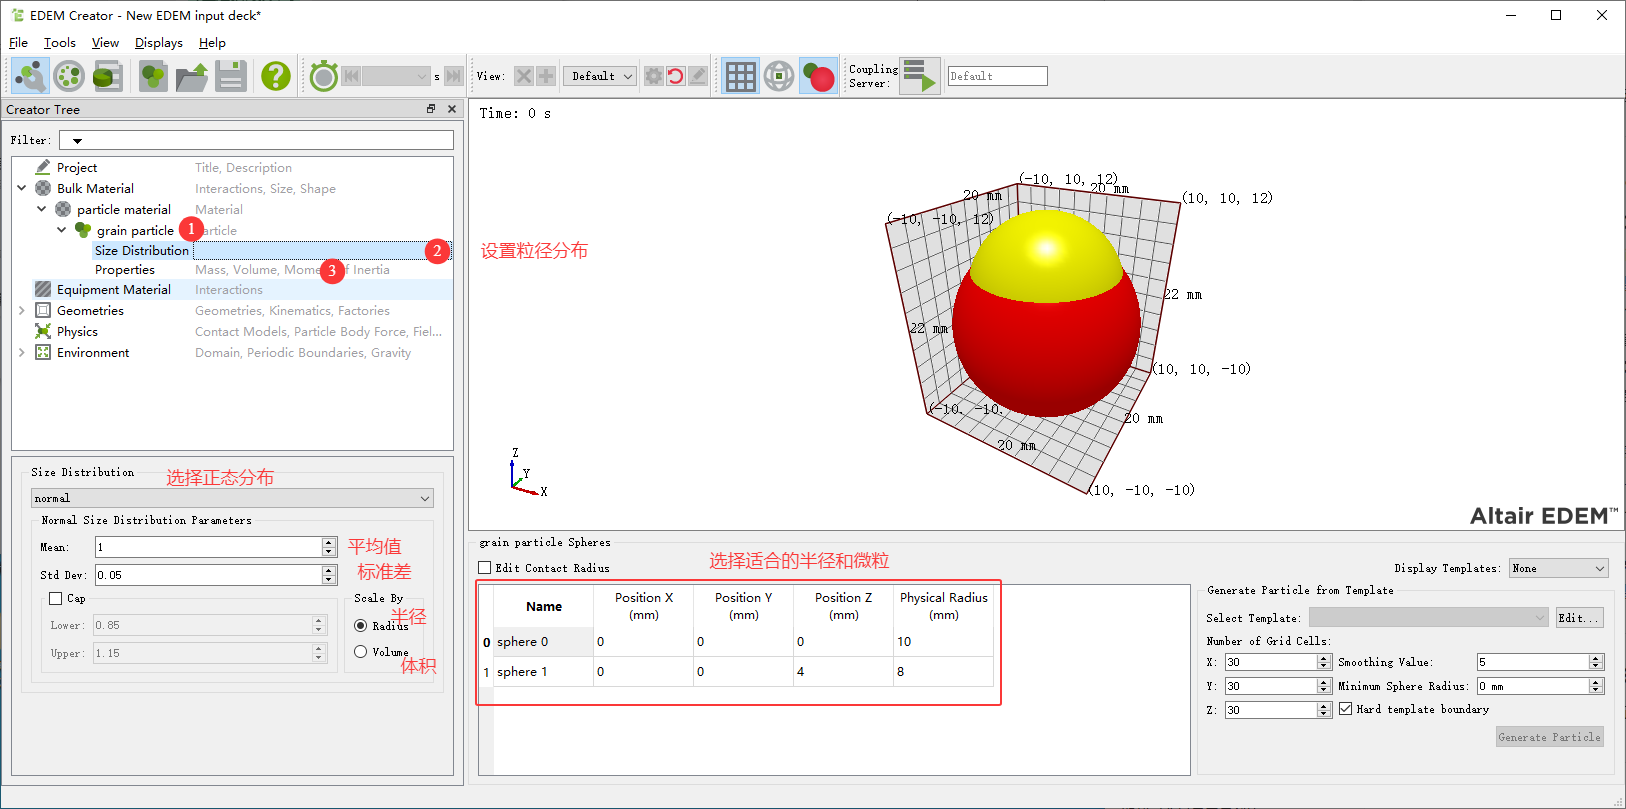
Task: Click the green help question mark icon
Action: tap(275, 76)
